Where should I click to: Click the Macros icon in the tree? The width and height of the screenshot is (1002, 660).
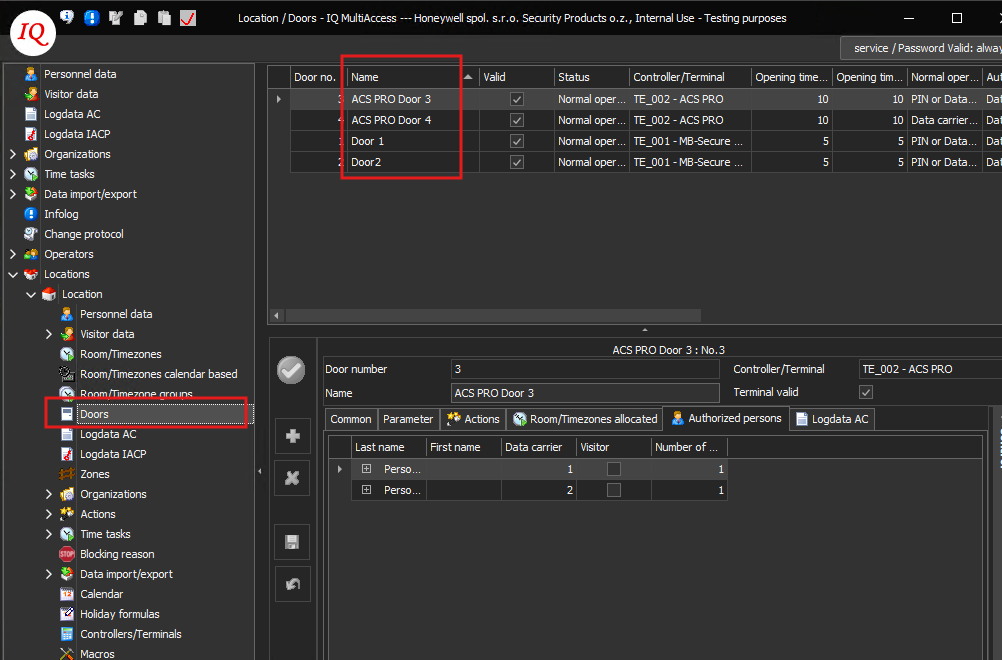click(66, 654)
